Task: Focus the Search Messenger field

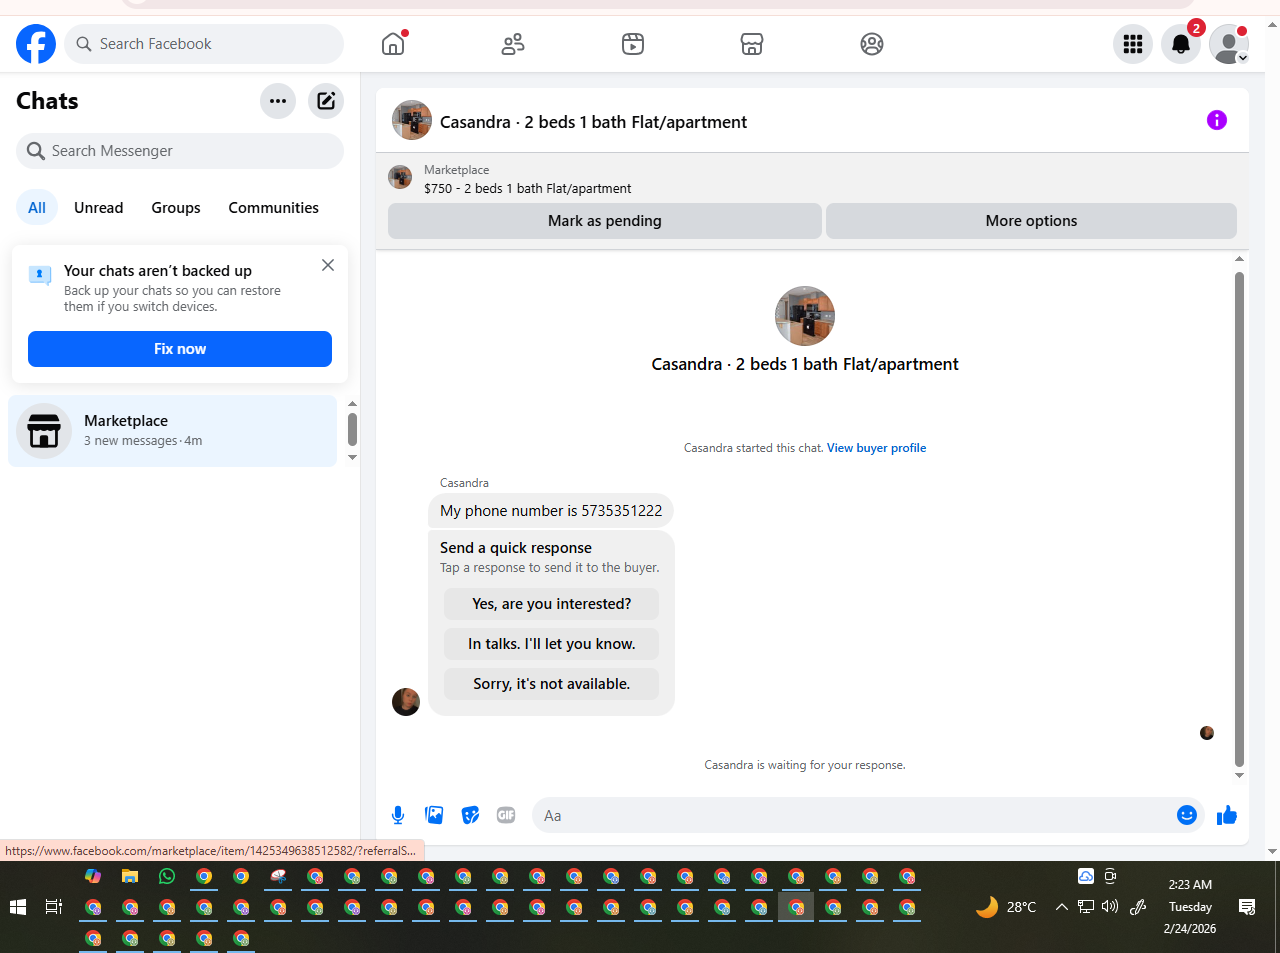Action: pyautogui.click(x=180, y=151)
